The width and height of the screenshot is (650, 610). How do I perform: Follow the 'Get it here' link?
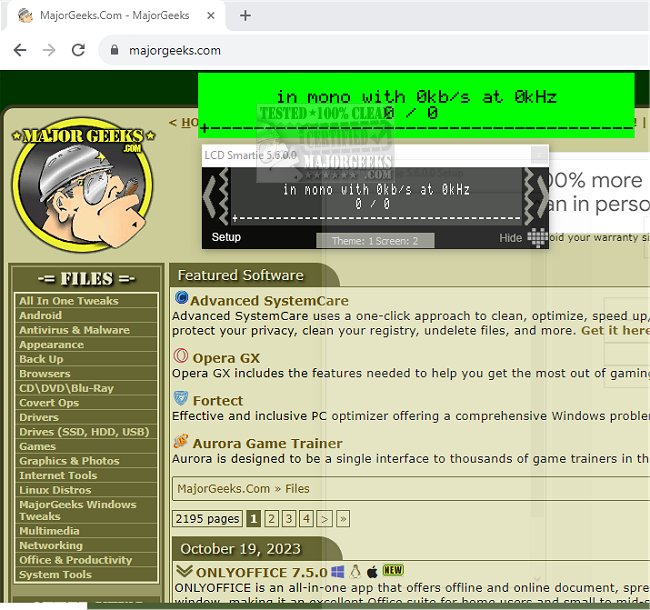pyautogui.click(x=615, y=330)
